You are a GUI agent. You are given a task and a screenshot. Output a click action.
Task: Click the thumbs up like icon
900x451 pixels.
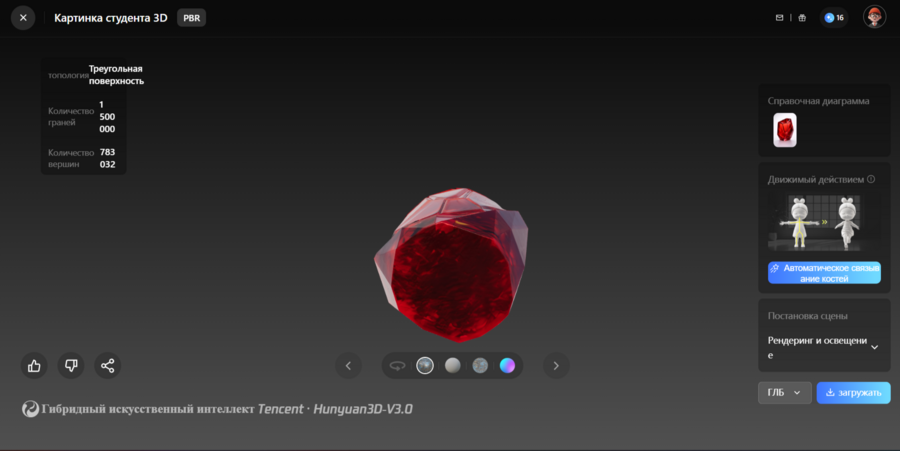pyautogui.click(x=34, y=366)
